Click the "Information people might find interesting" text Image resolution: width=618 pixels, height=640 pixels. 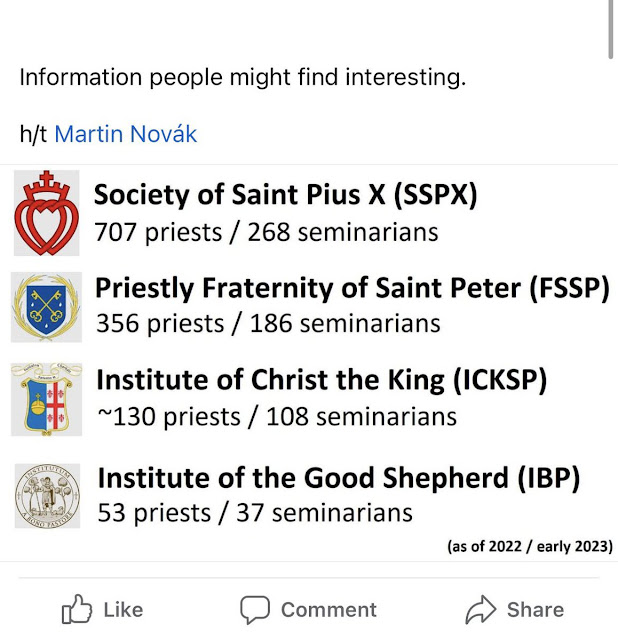tap(243, 77)
